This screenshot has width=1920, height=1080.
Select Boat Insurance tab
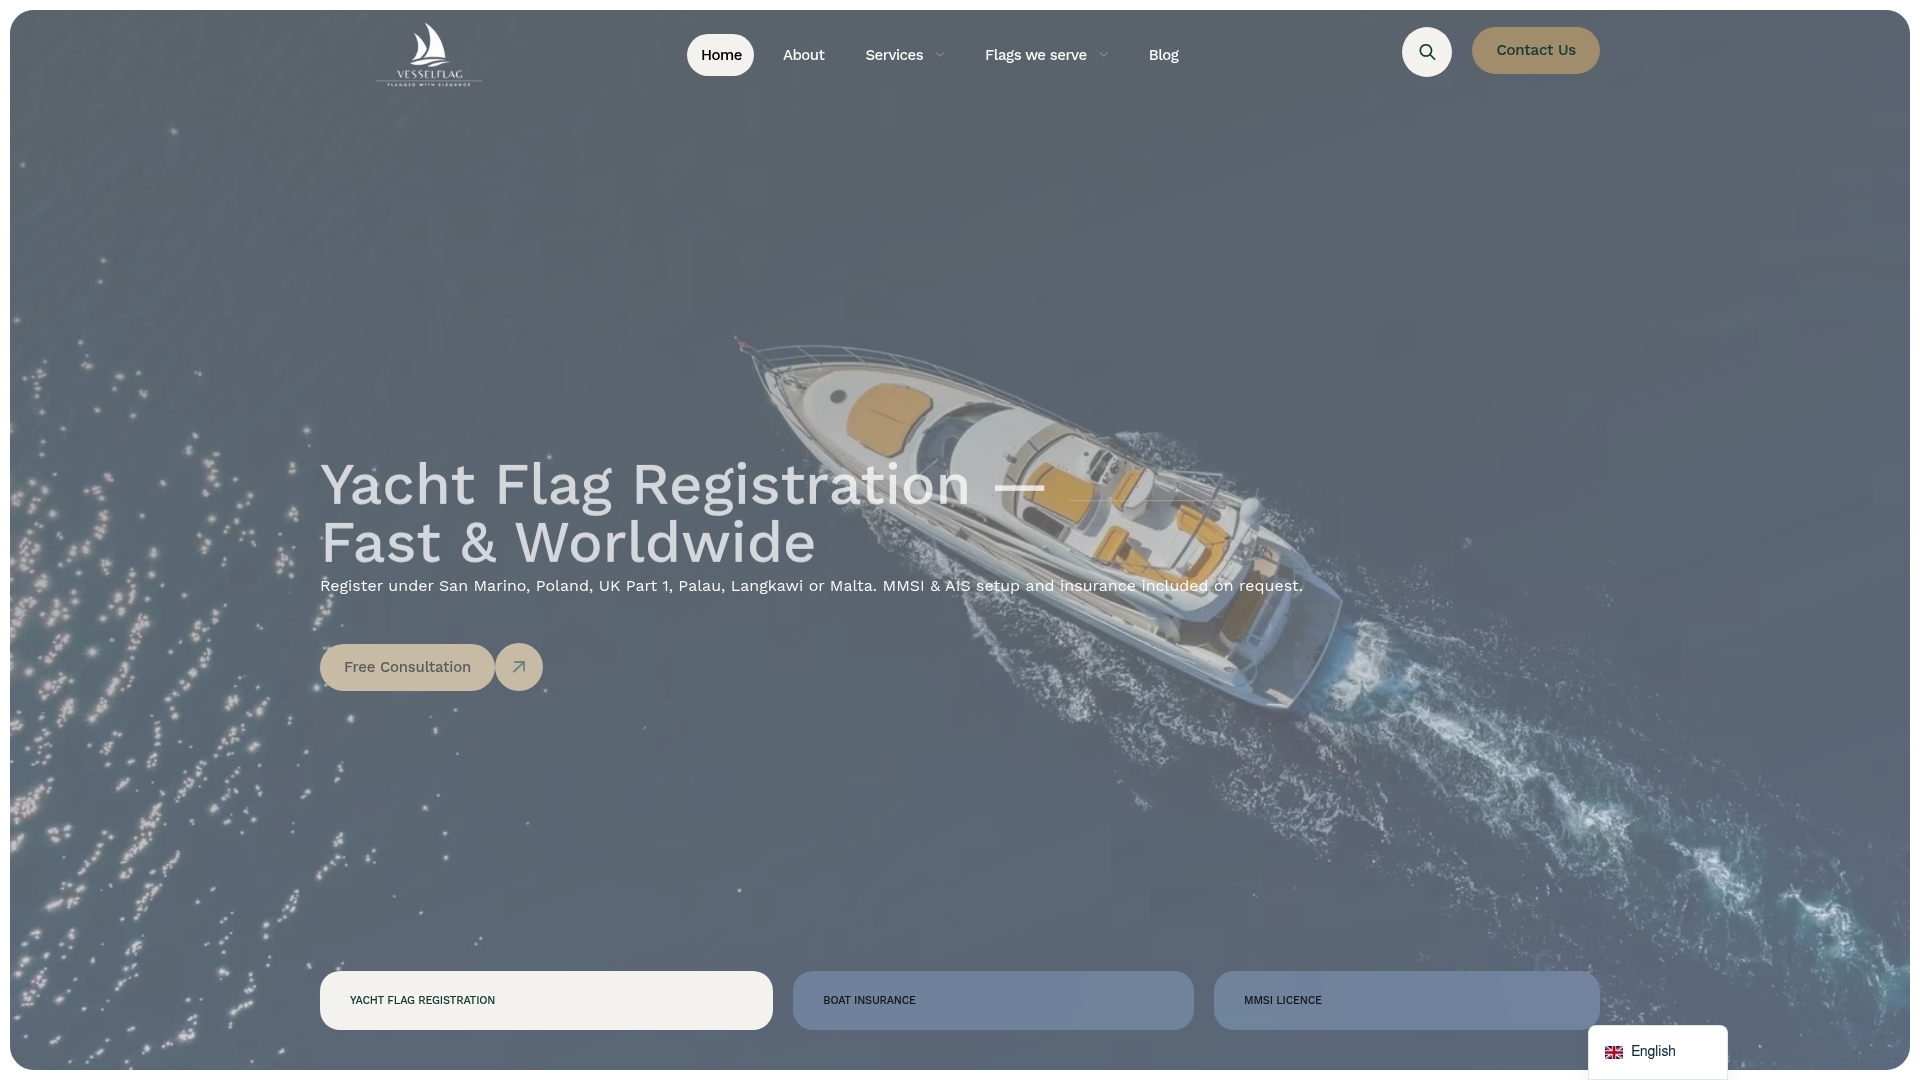[993, 1000]
